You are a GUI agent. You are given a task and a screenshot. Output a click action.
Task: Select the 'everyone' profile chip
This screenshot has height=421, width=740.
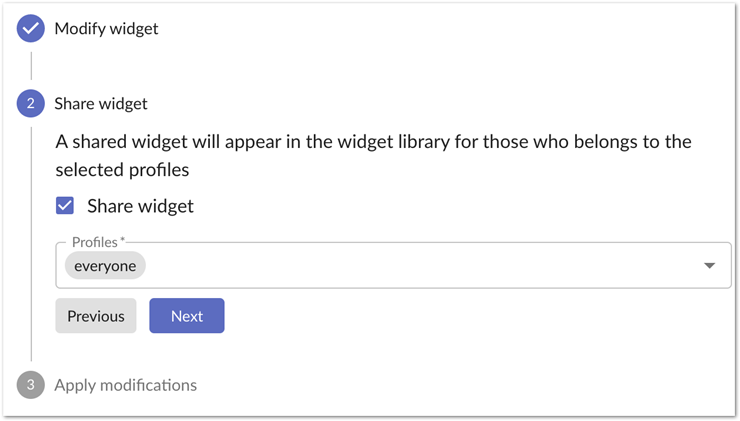[x=105, y=265]
